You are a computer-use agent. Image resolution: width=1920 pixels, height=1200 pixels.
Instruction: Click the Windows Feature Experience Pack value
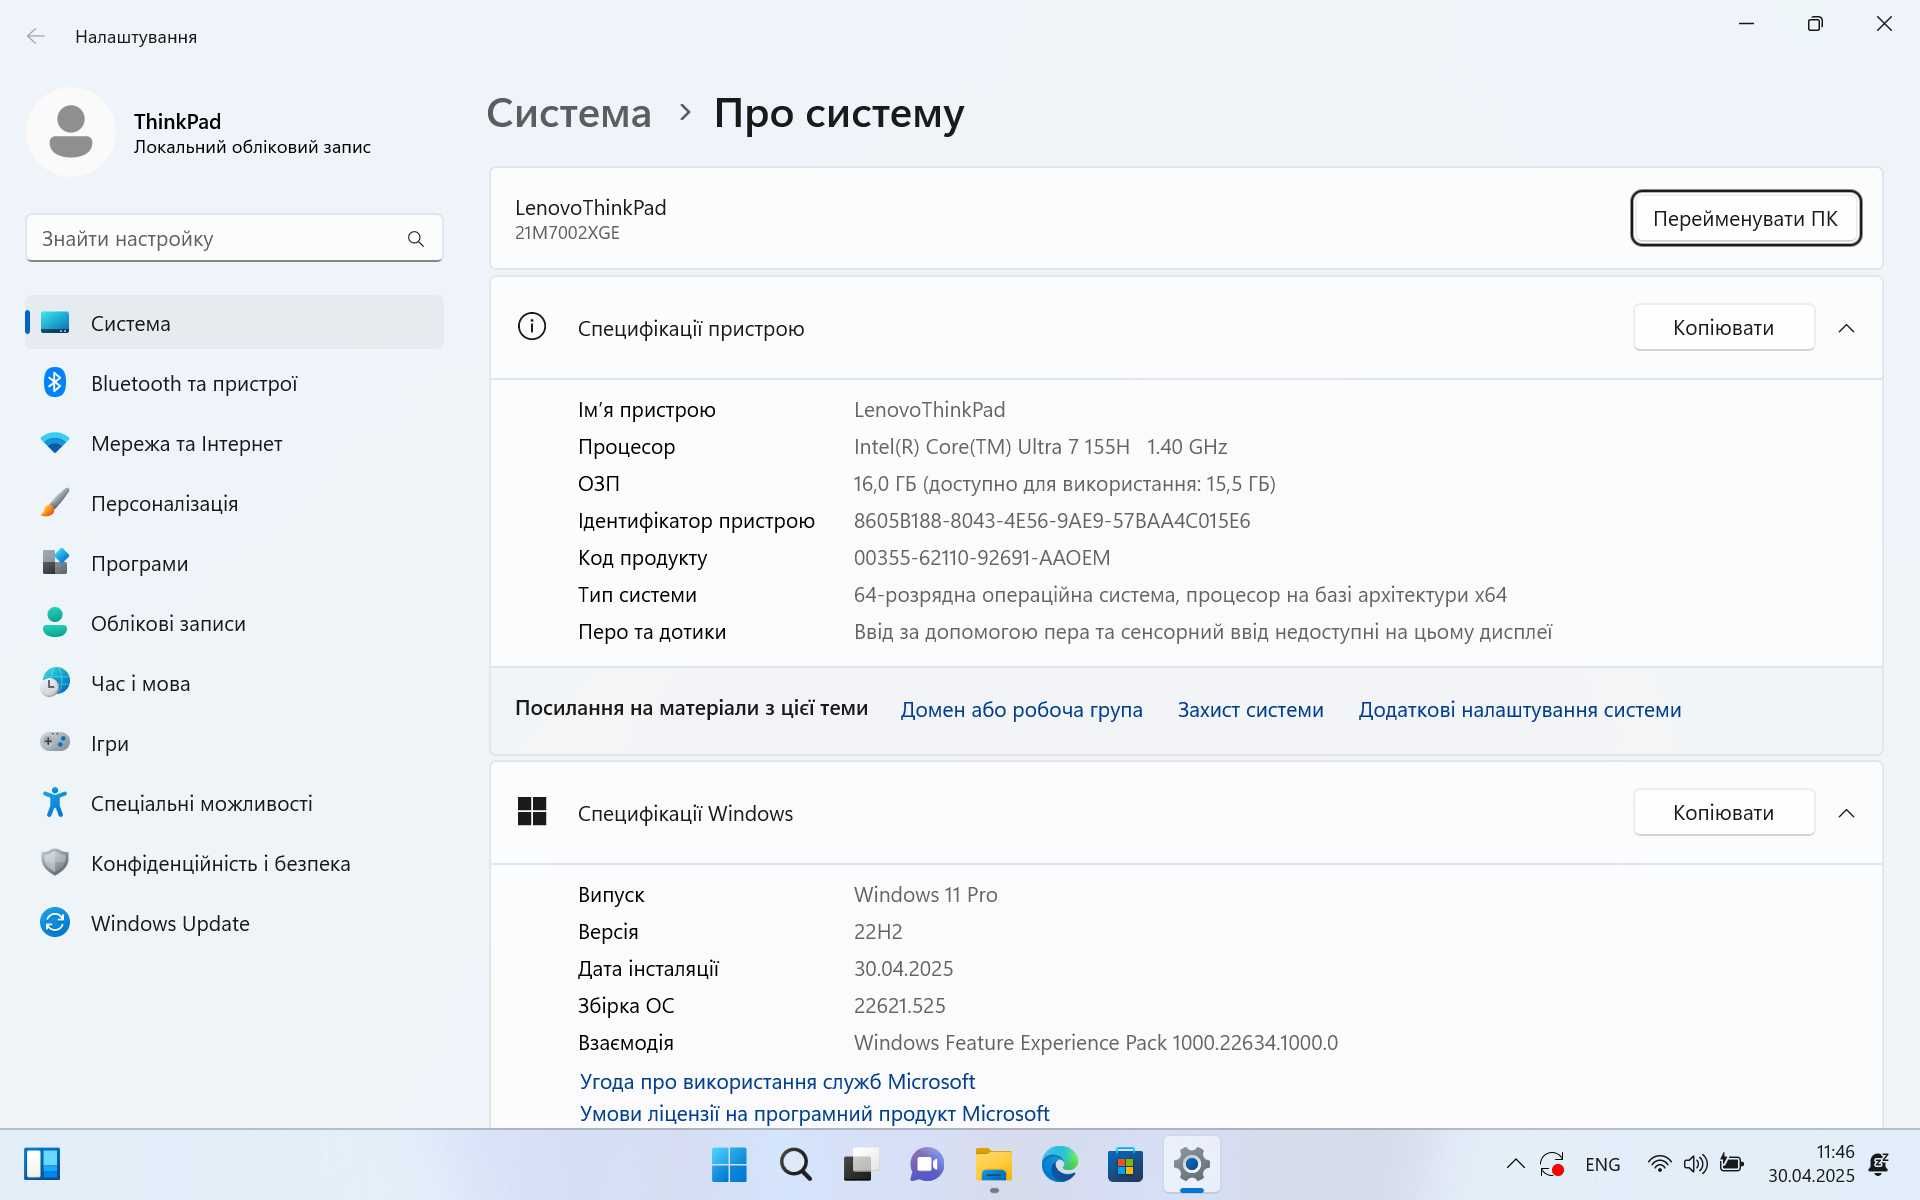click(x=1095, y=1043)
